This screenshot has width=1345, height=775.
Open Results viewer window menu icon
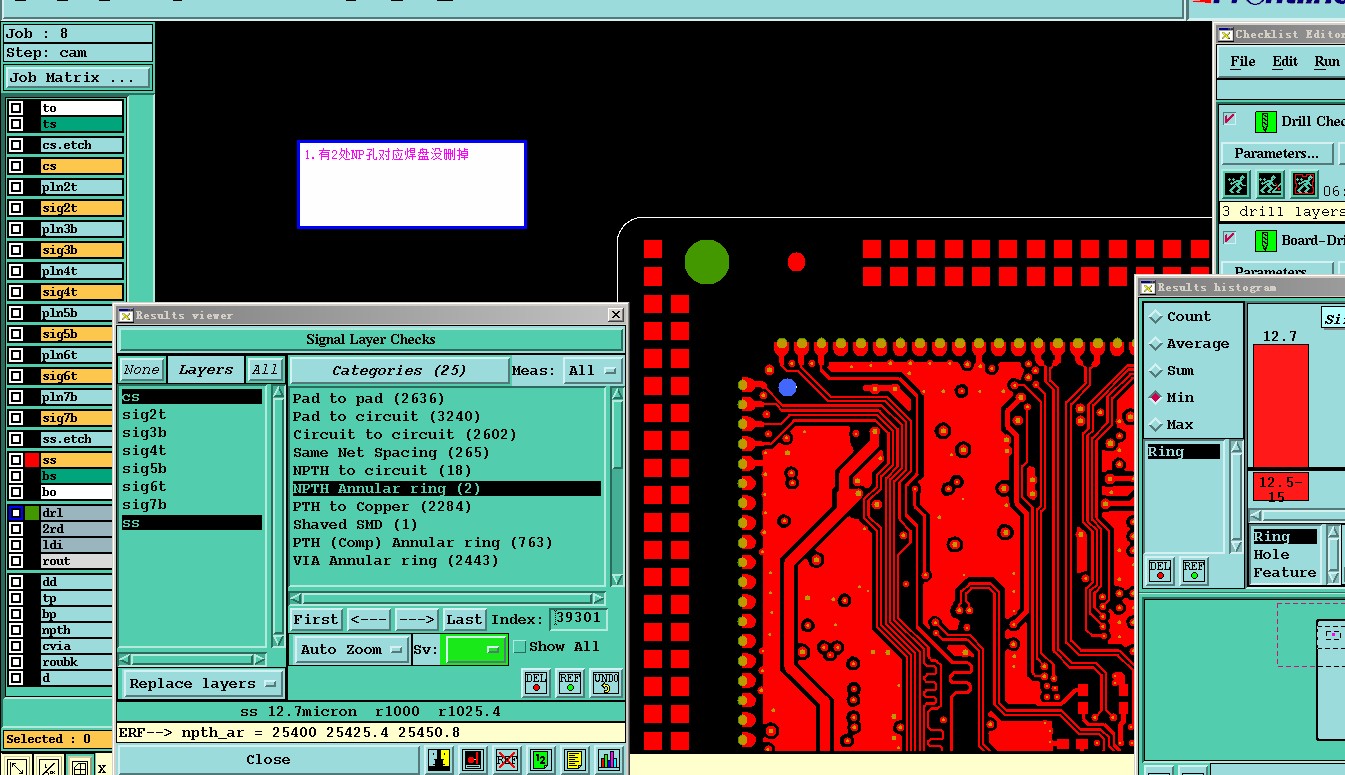click(x=125, y=315)
